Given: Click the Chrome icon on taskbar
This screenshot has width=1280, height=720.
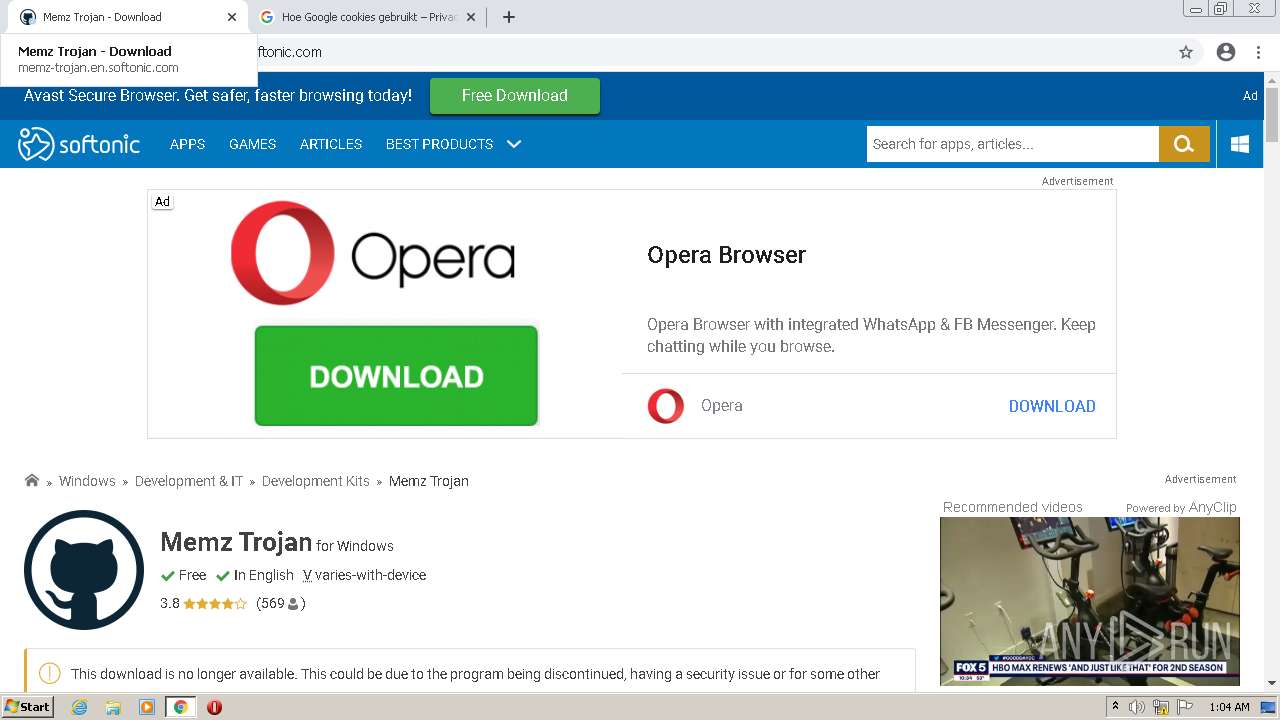Looking at the screenshot, I should 181,707.
